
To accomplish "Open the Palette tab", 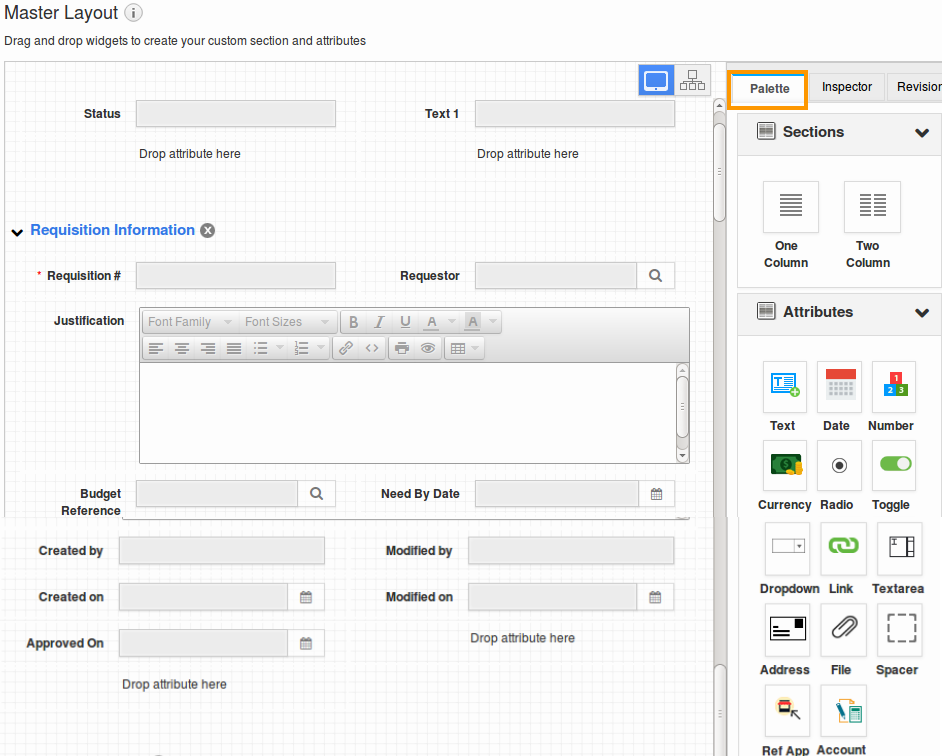I will [769, 89].
